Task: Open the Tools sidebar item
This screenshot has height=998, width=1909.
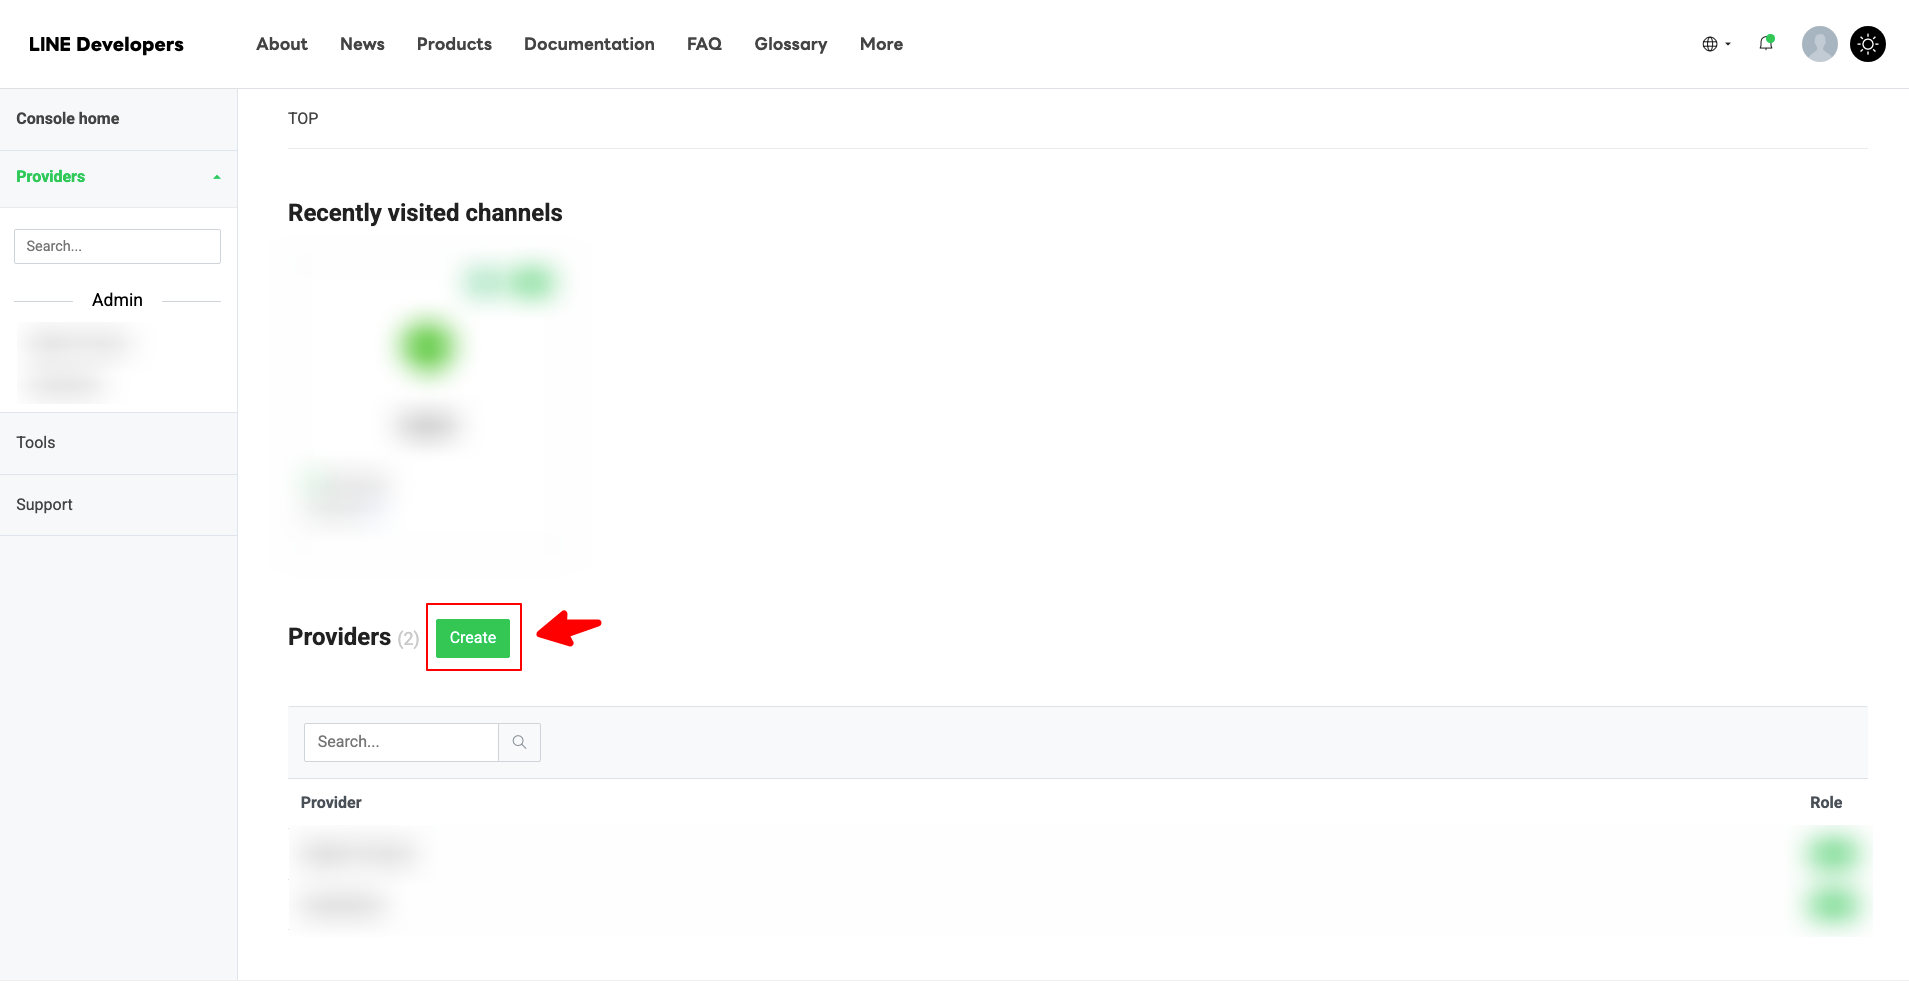Action: [118, 443]
